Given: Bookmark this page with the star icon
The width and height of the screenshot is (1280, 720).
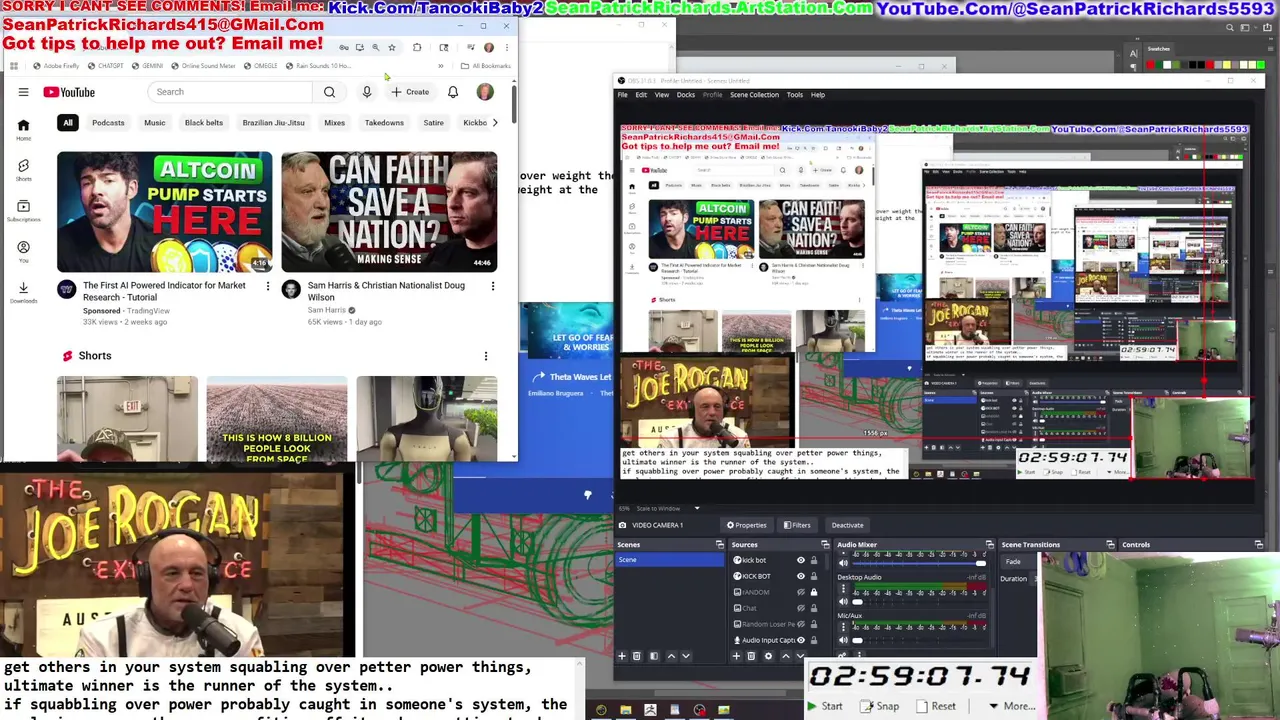Looking at the screenshot, I should click(392, 47).
